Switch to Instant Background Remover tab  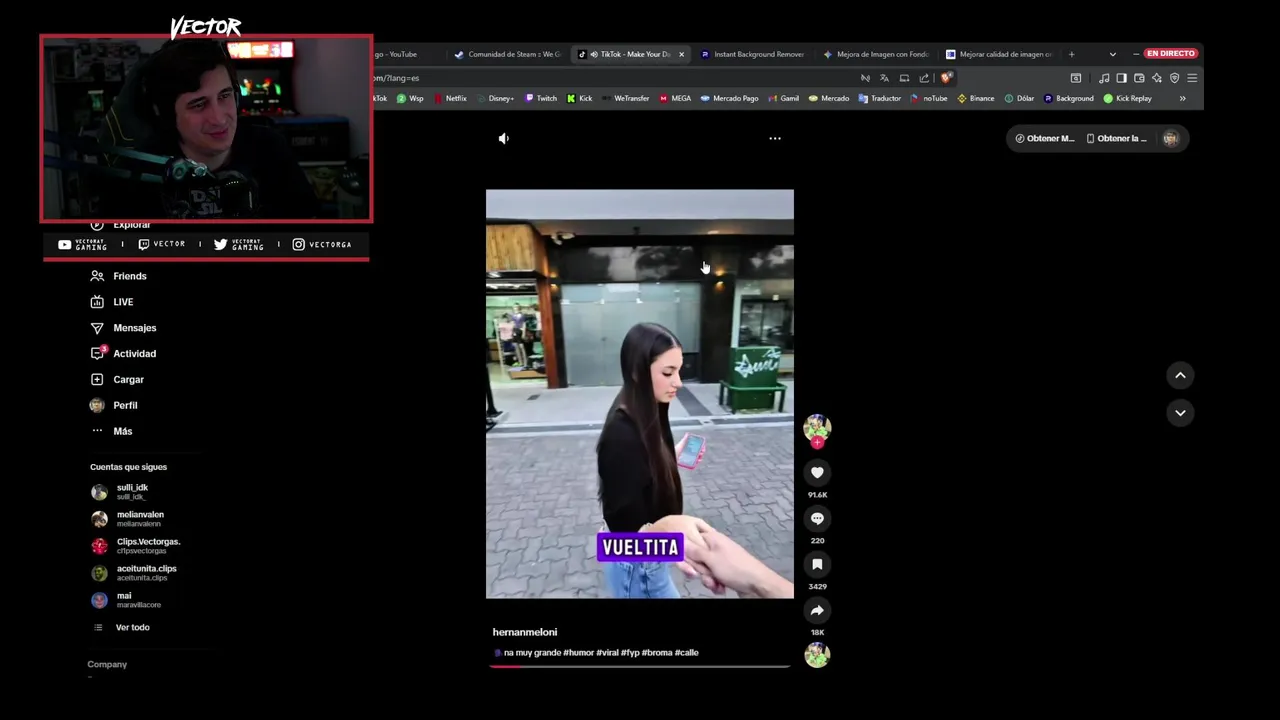point(753,54)
